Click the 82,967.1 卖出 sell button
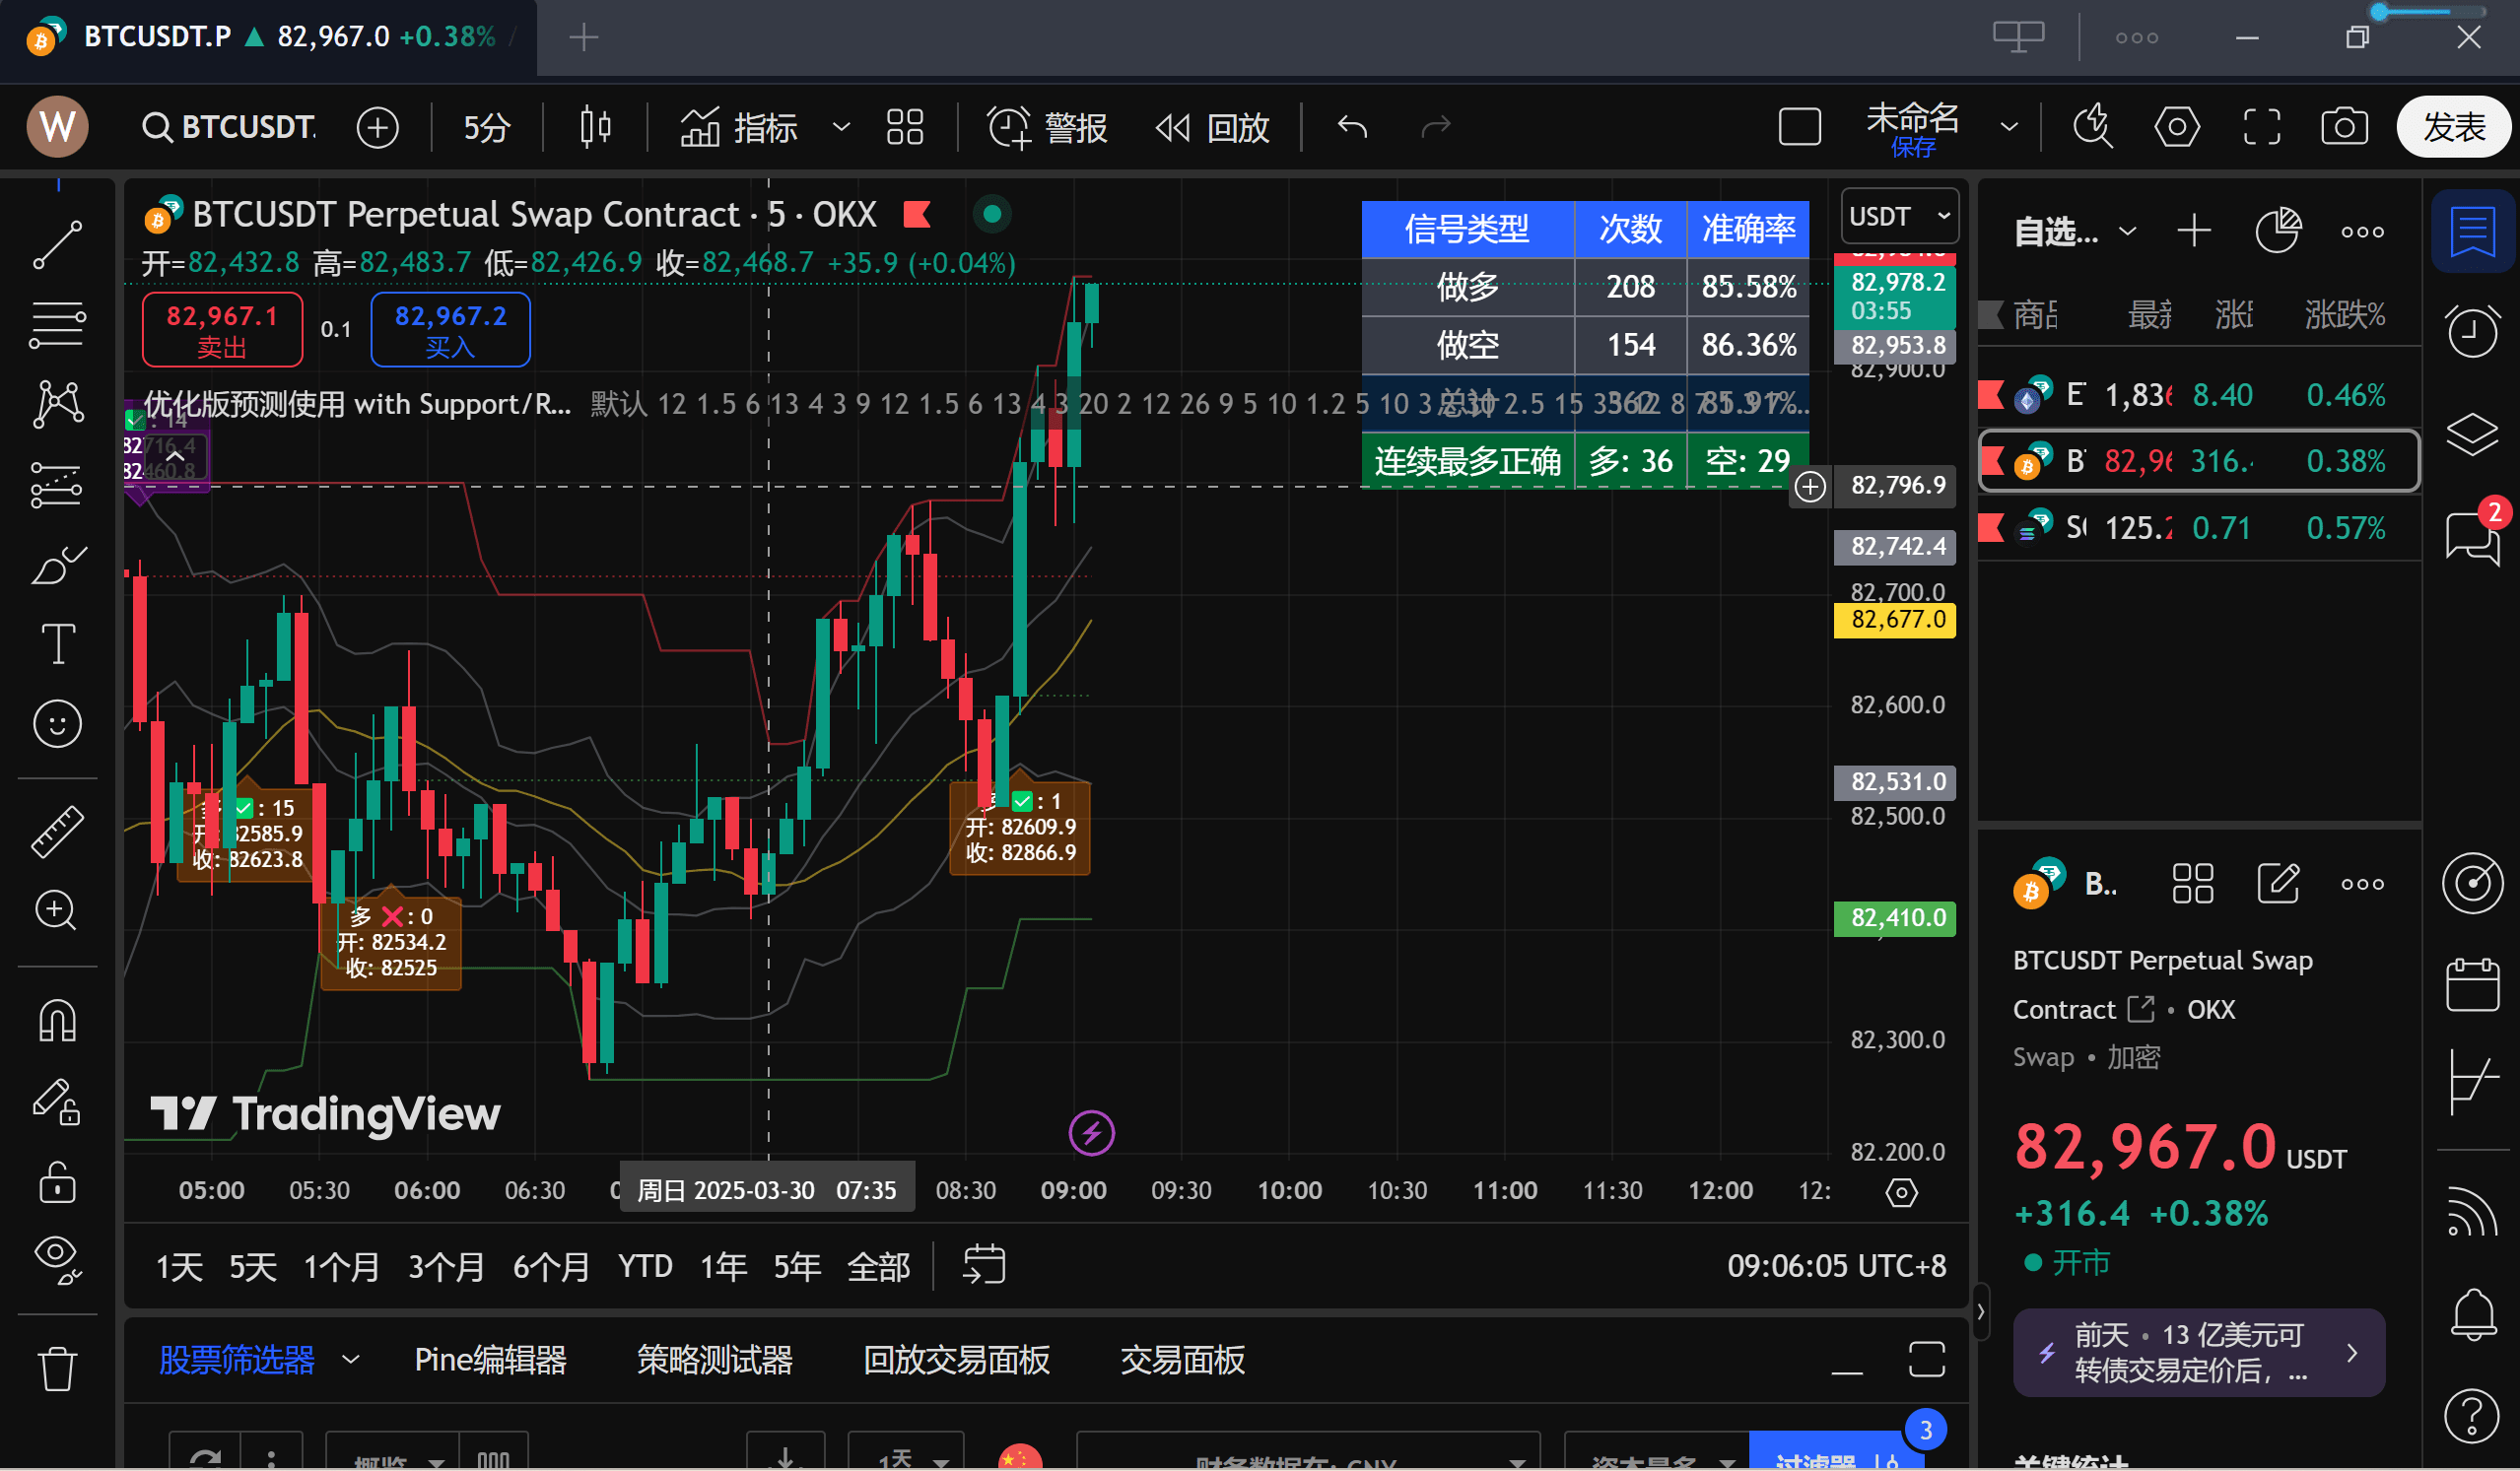Image resolution: width=2520 pixels, height=1471 pixels. coord(222,330)
